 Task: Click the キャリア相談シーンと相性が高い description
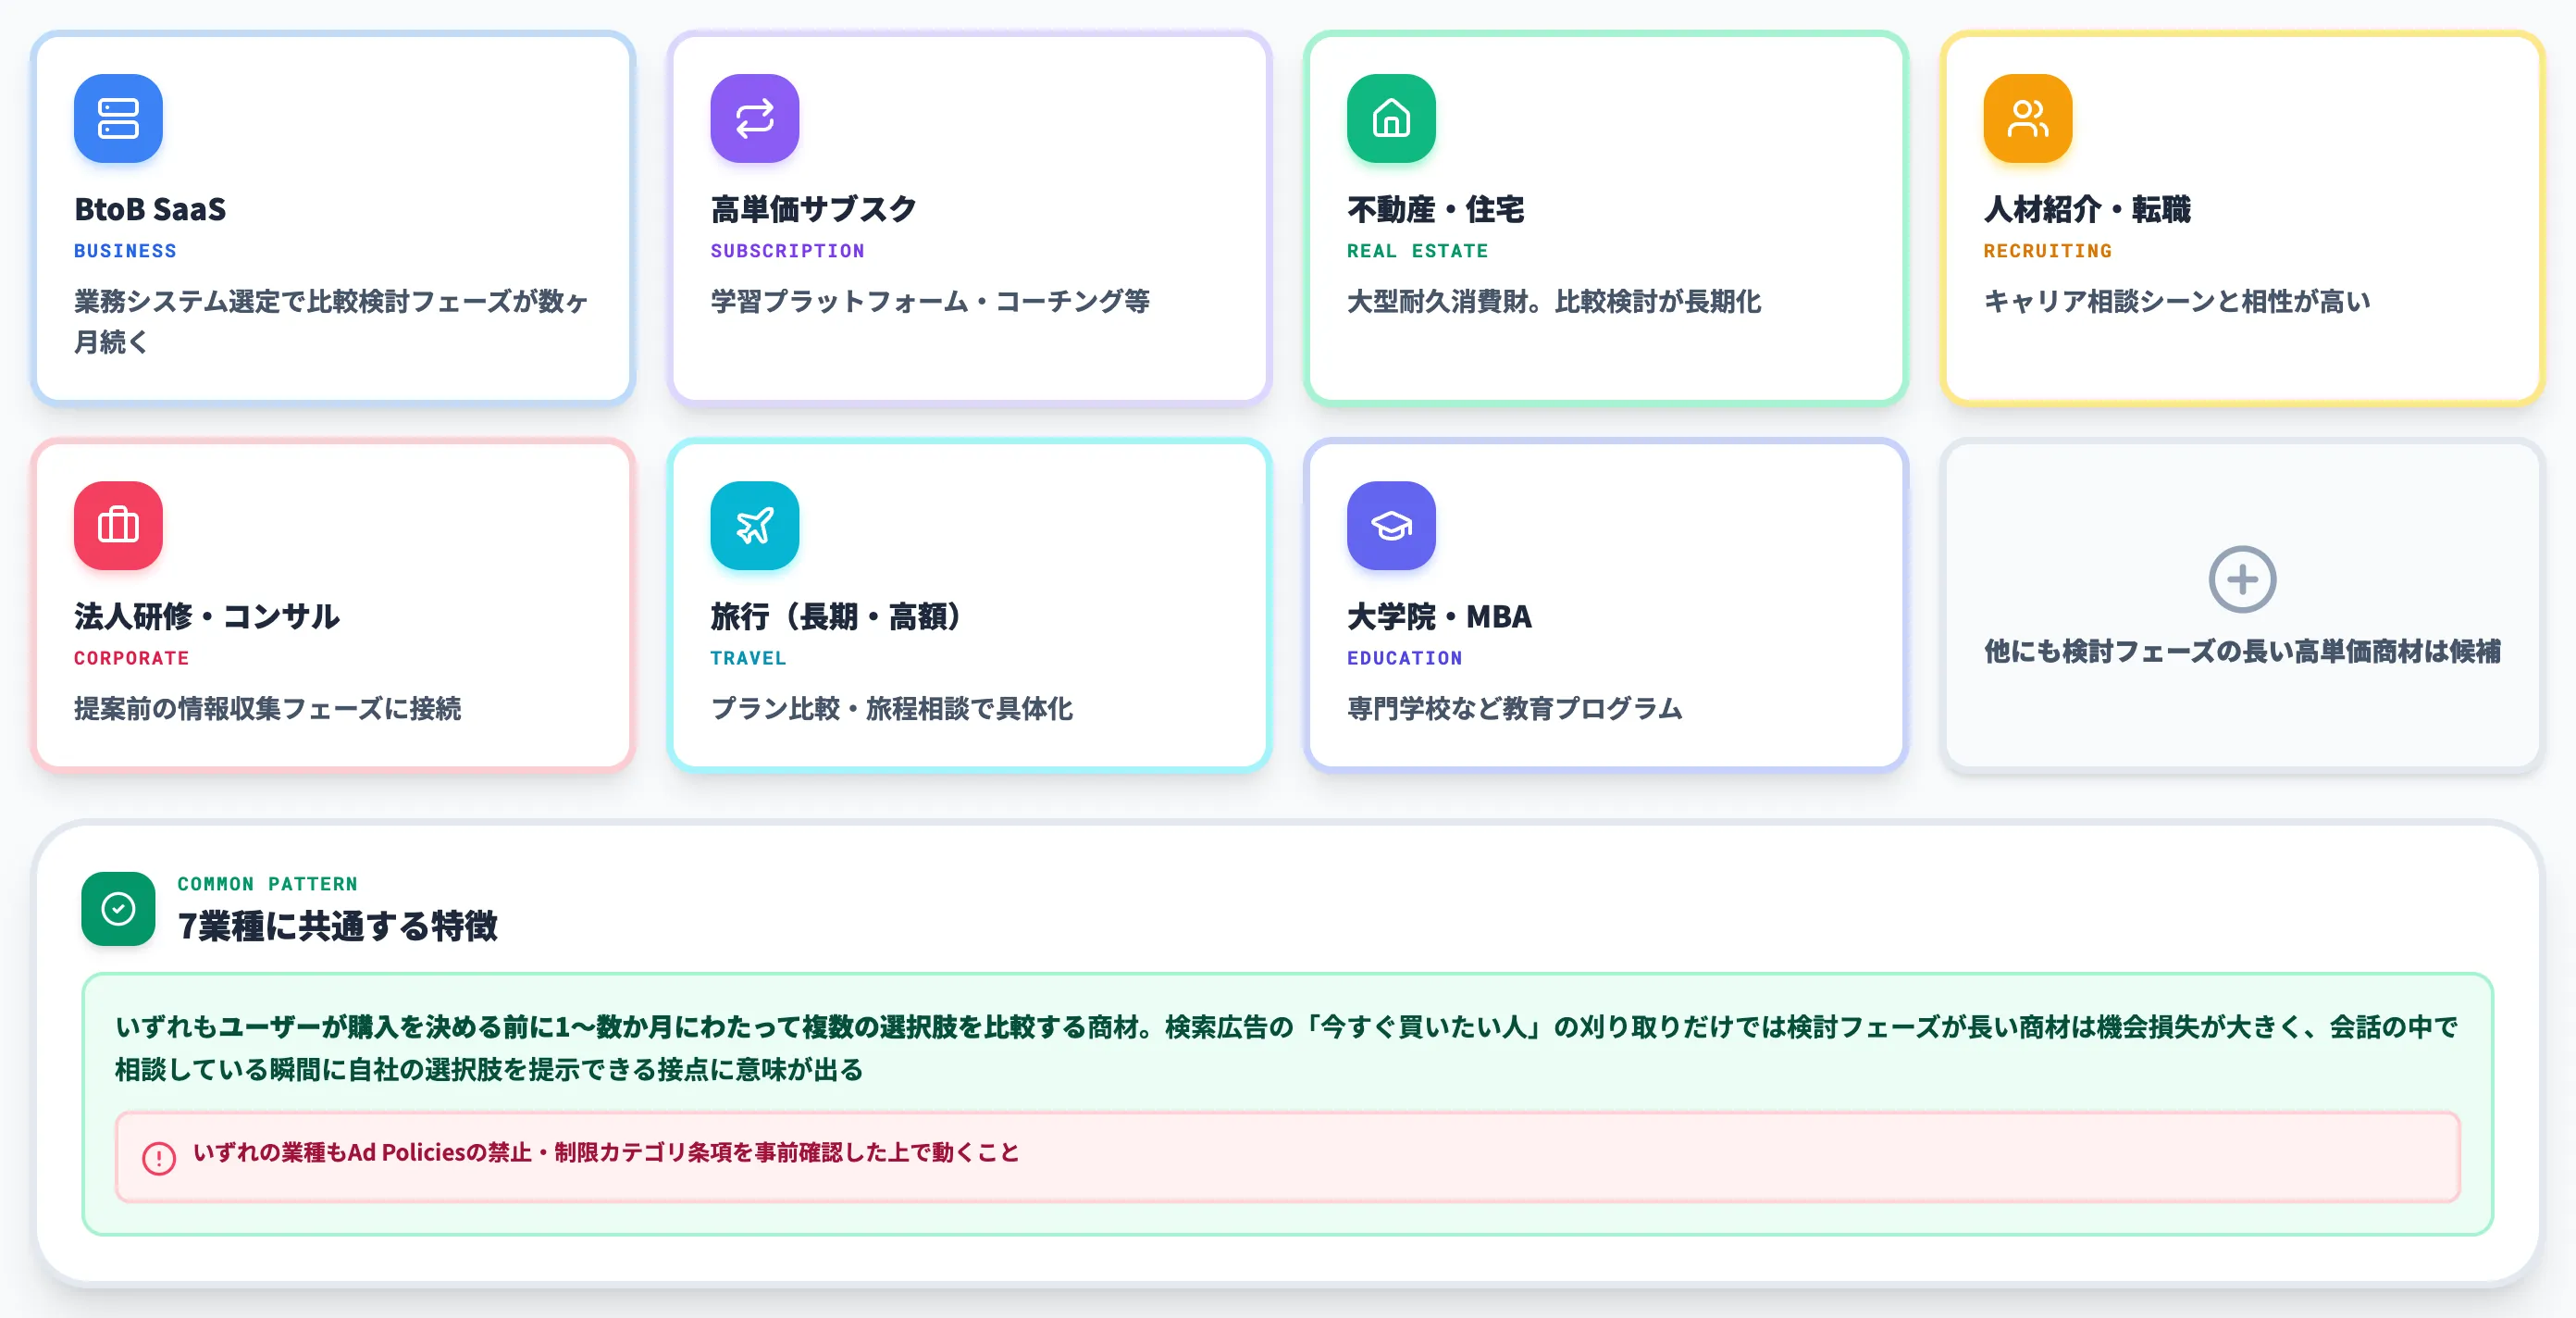pos(2177,301)
